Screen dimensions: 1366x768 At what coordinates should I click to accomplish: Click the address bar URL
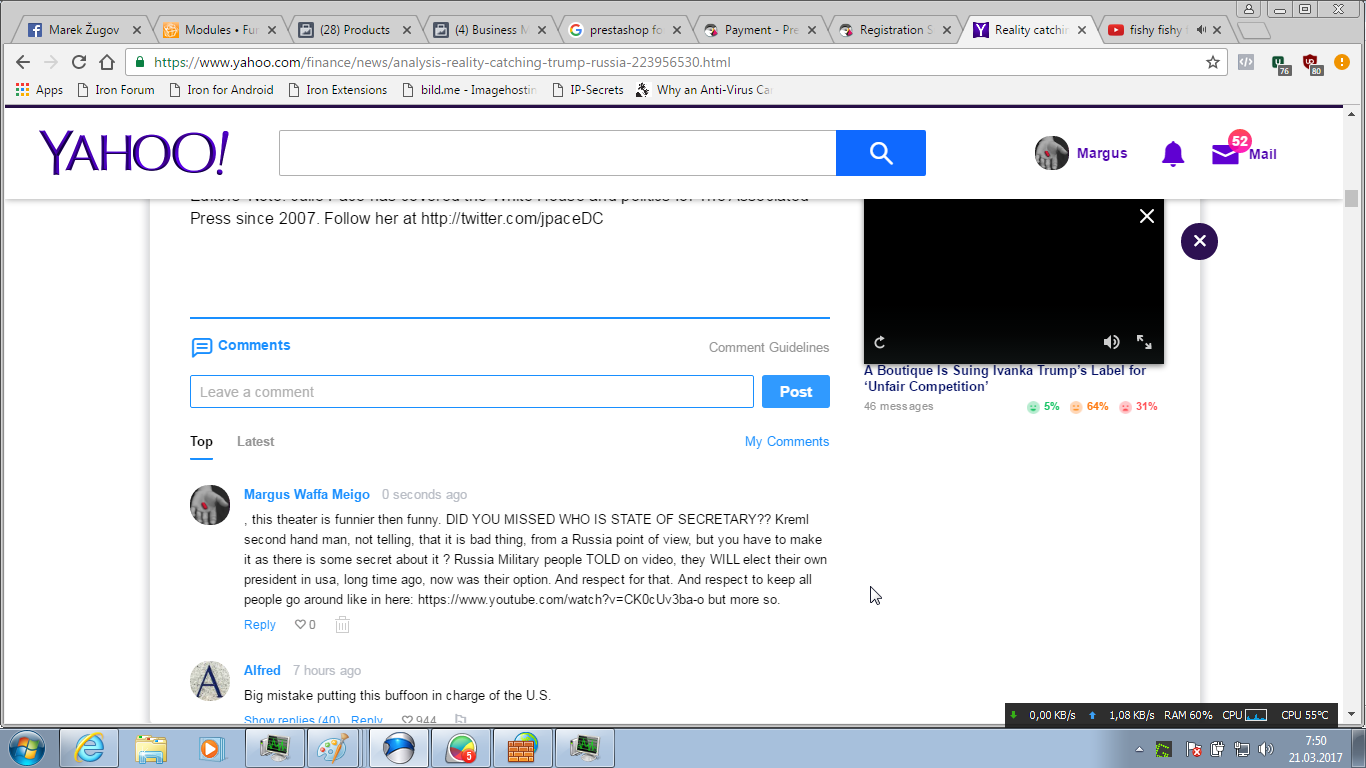[x=442, y=62]
